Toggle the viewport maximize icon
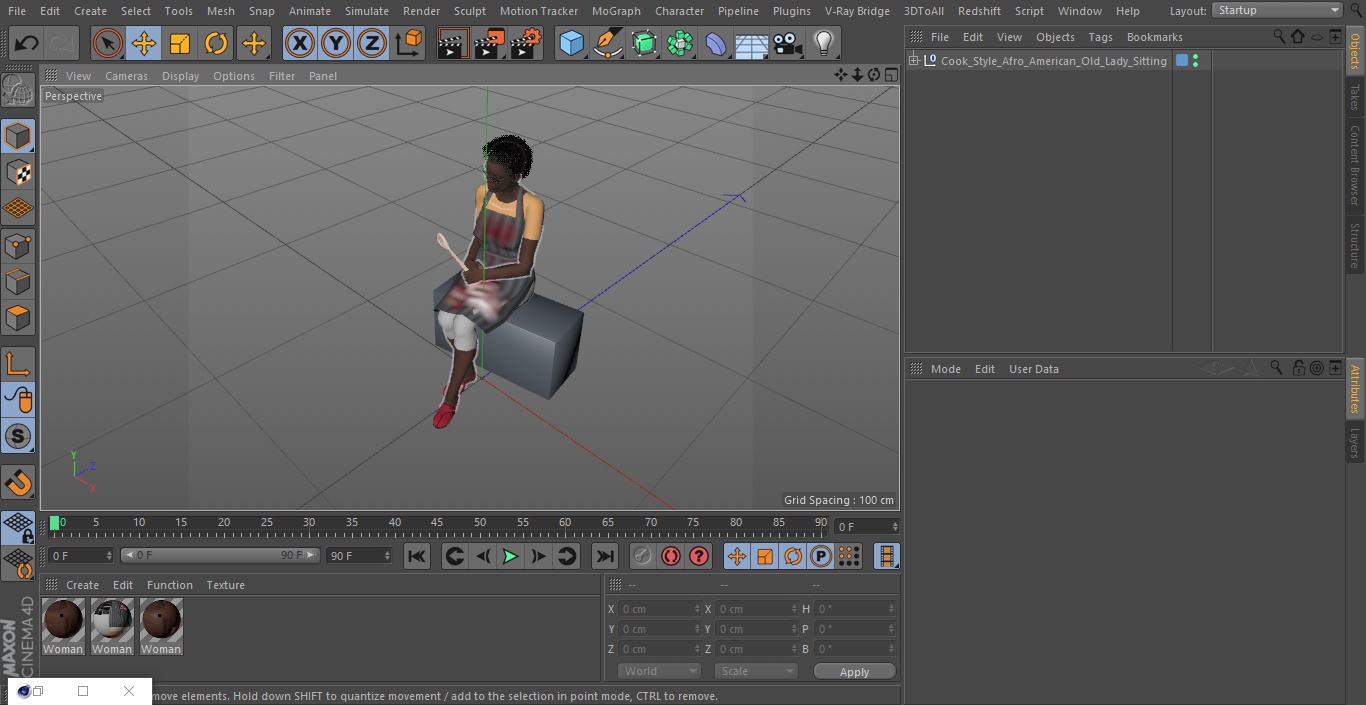Screen dimensions: 1366x705 (x=890, y=75)
